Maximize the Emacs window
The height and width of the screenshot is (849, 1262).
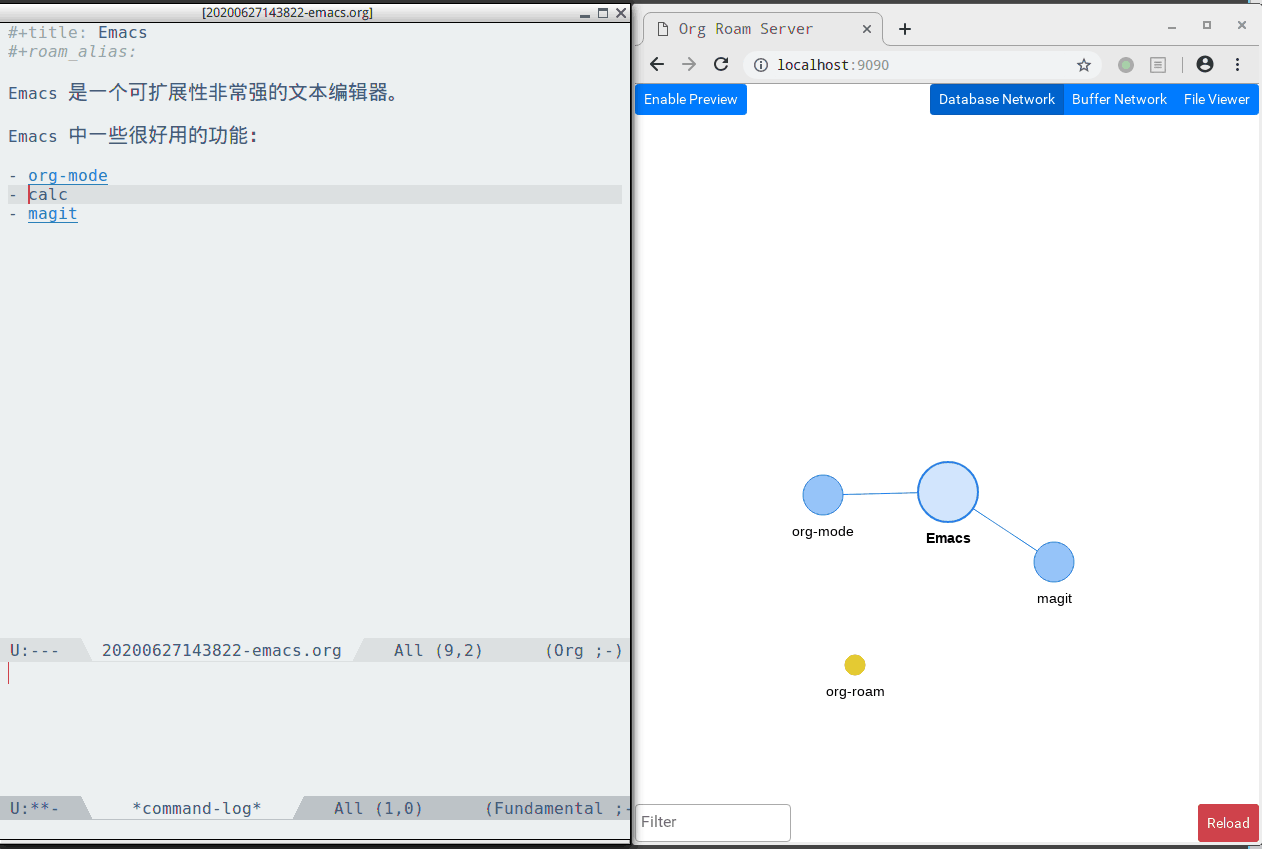pyautogui.click(x=603, y=13)
